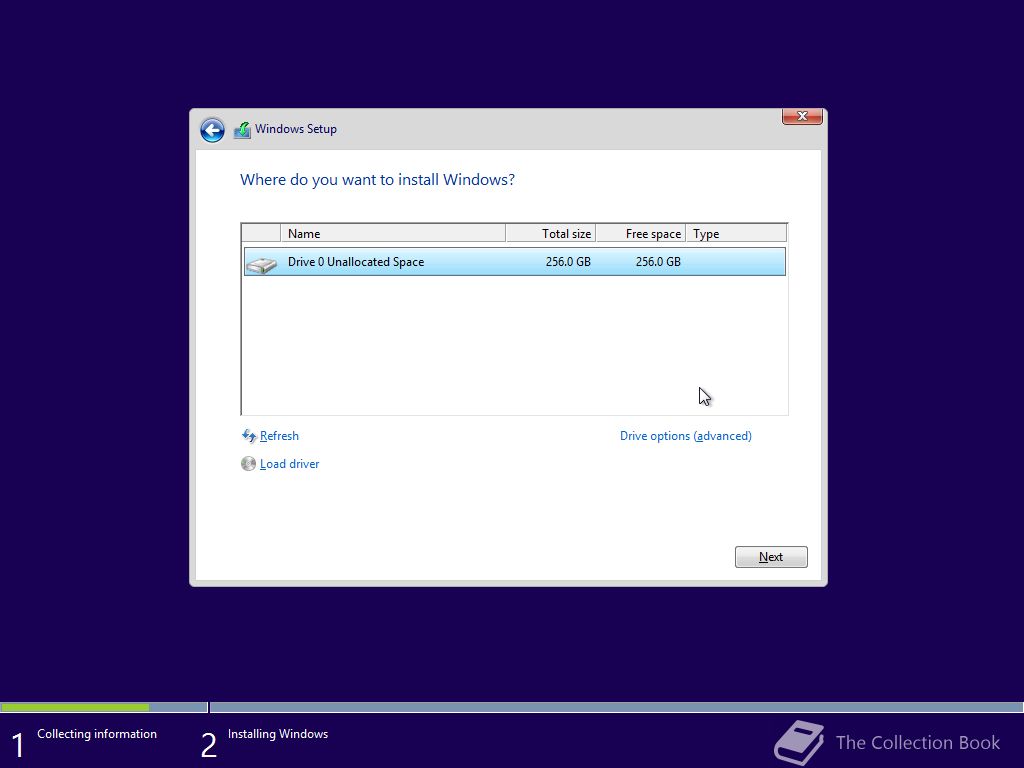Click the Load driver disc icon
Image resolution: width=1024 pixels, height=768 pixels.
point(248,464)
